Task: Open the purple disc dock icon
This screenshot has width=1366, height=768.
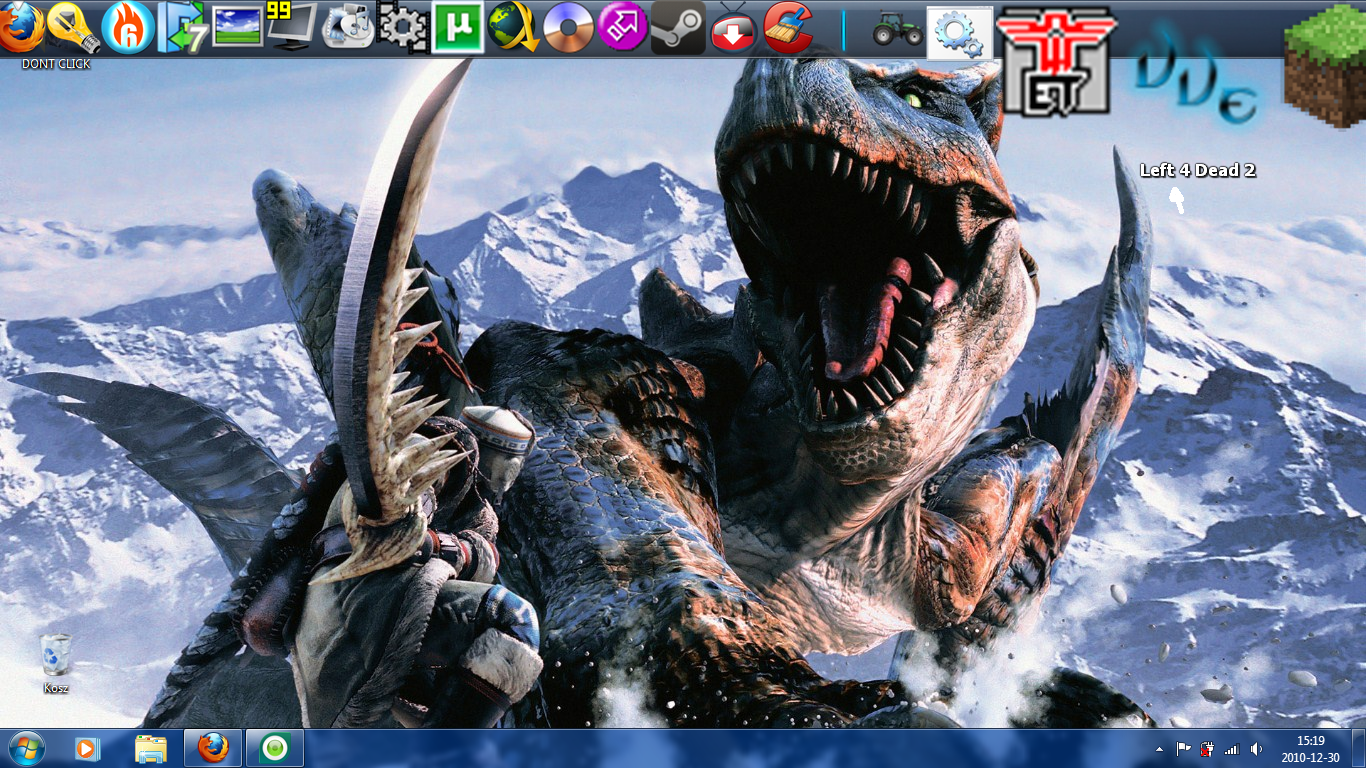Action: pos(568,28)
